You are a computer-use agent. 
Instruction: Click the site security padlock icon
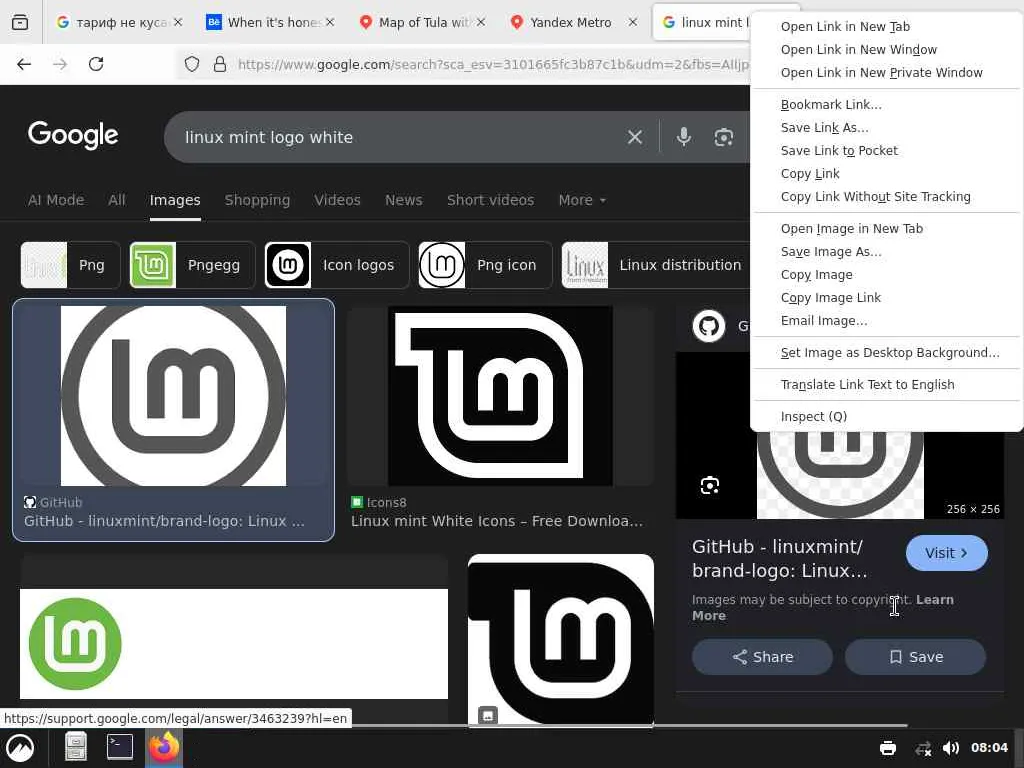coord(220,64)
